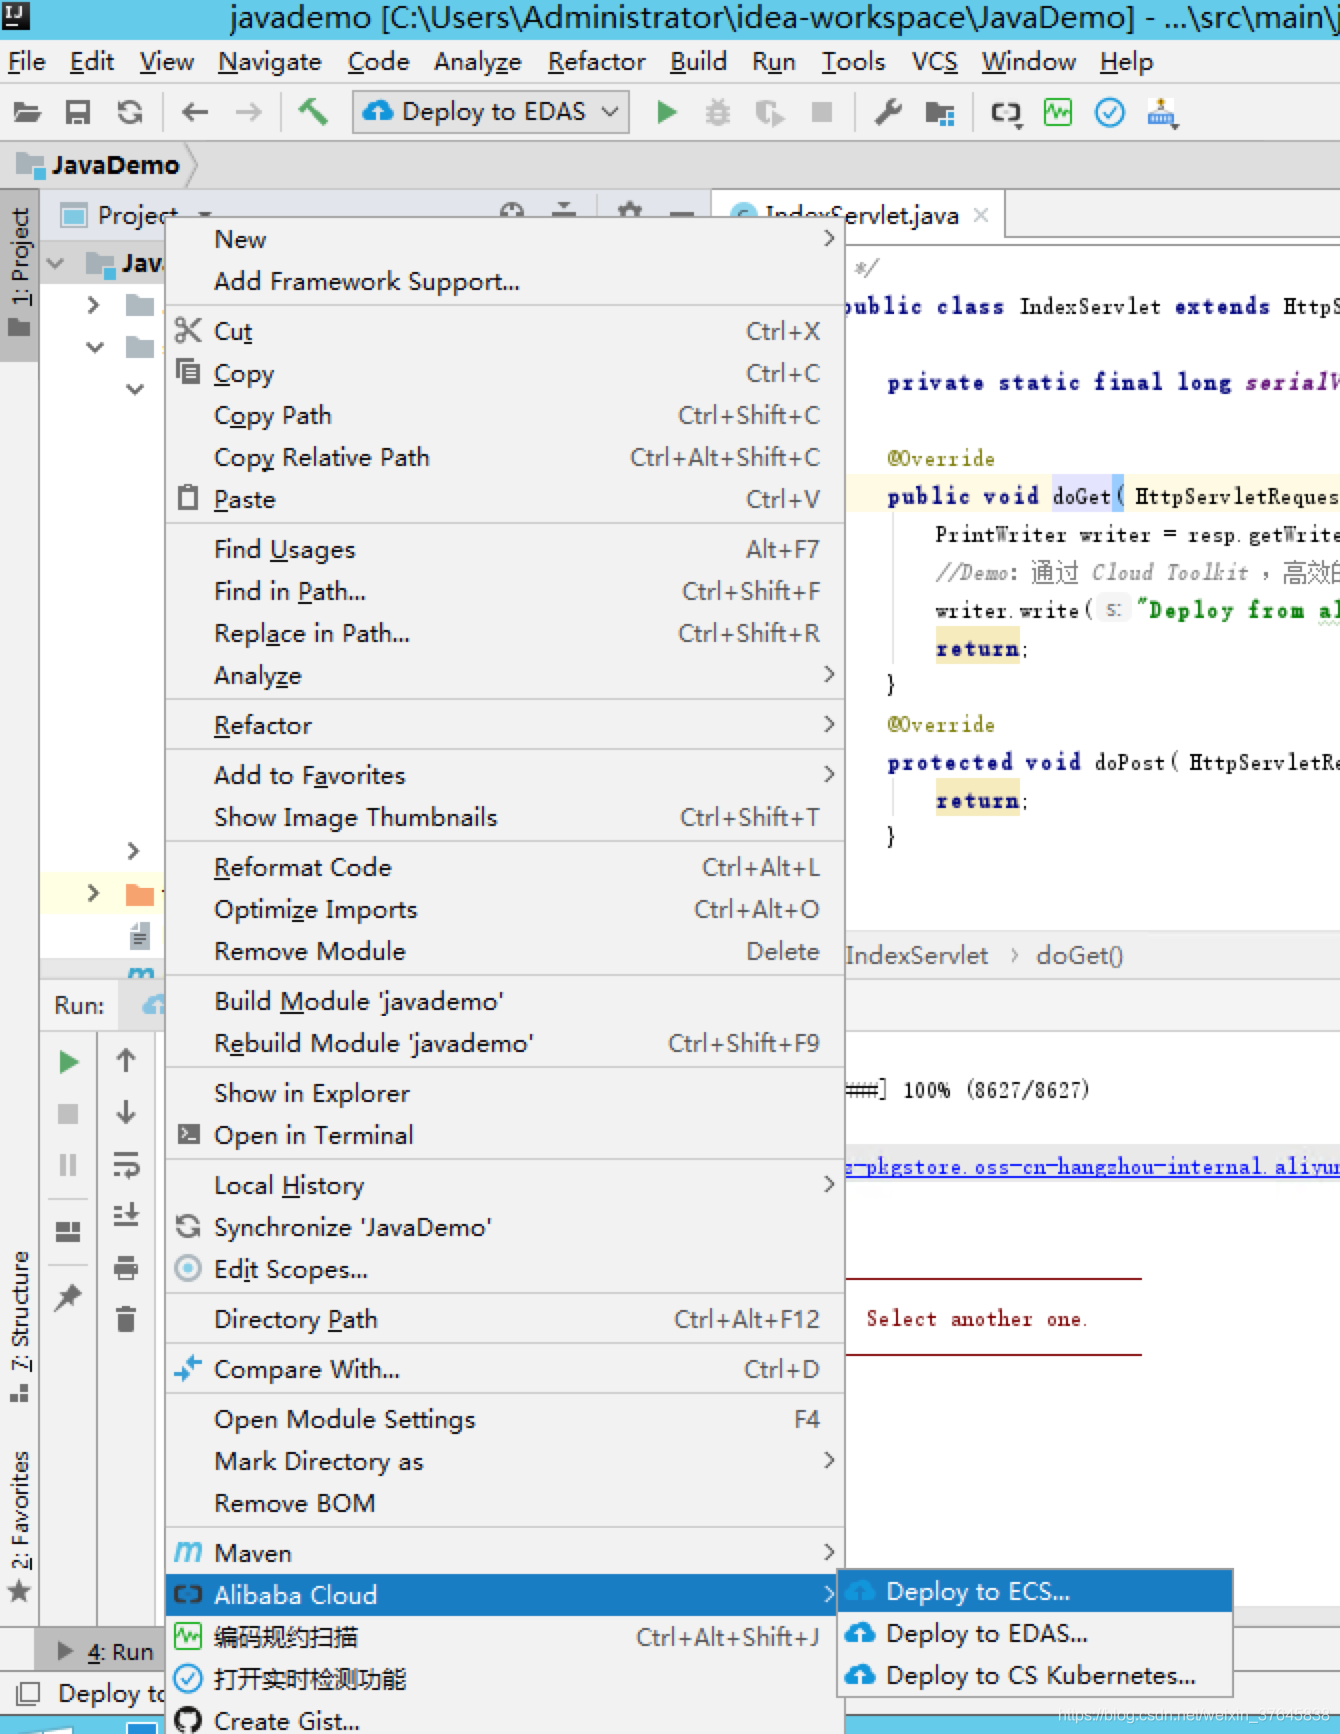Choose Deploy to EDAS... in the submenu
Viewport: 1340px width, 1734px height.
pyautogui.click(x=1035, y=1632)
